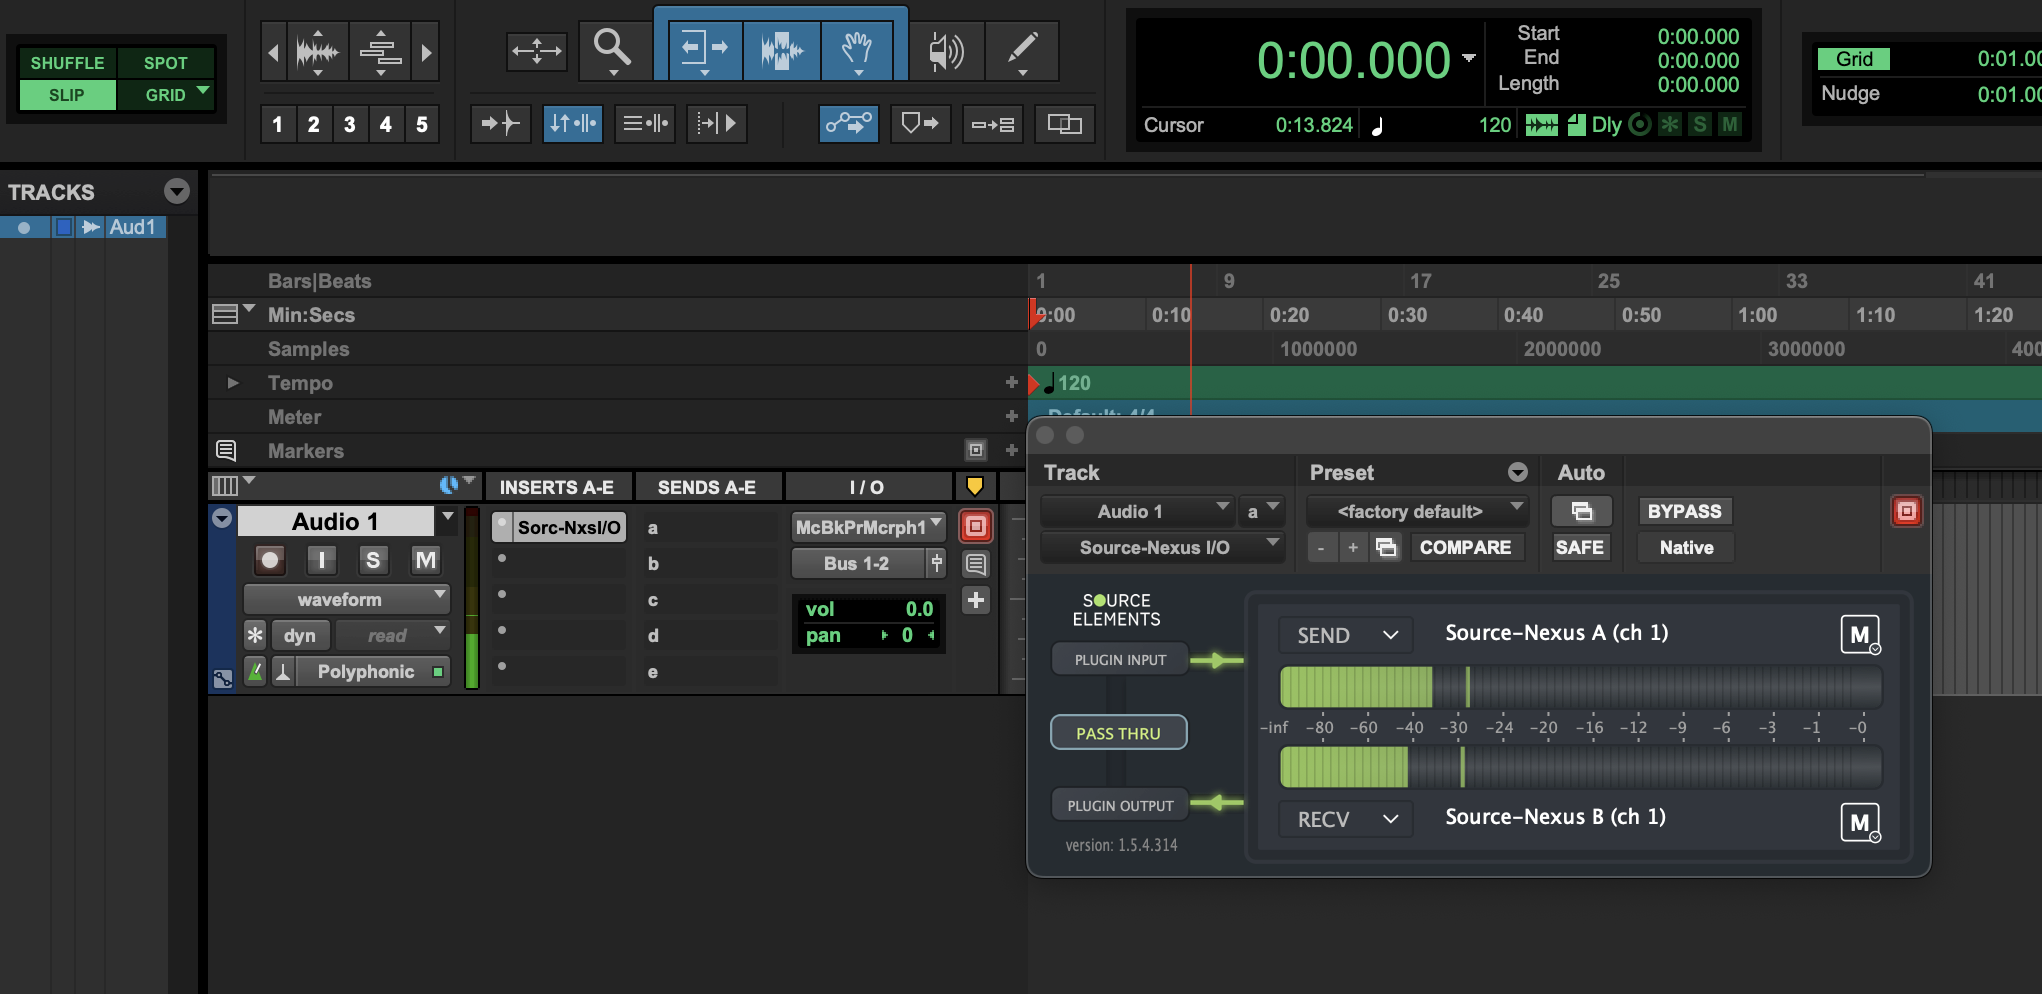The height and width of the screenshot is (994, 2042).
Task: Record-enable the Audio 1 track
Action: (x=269, y=560)
